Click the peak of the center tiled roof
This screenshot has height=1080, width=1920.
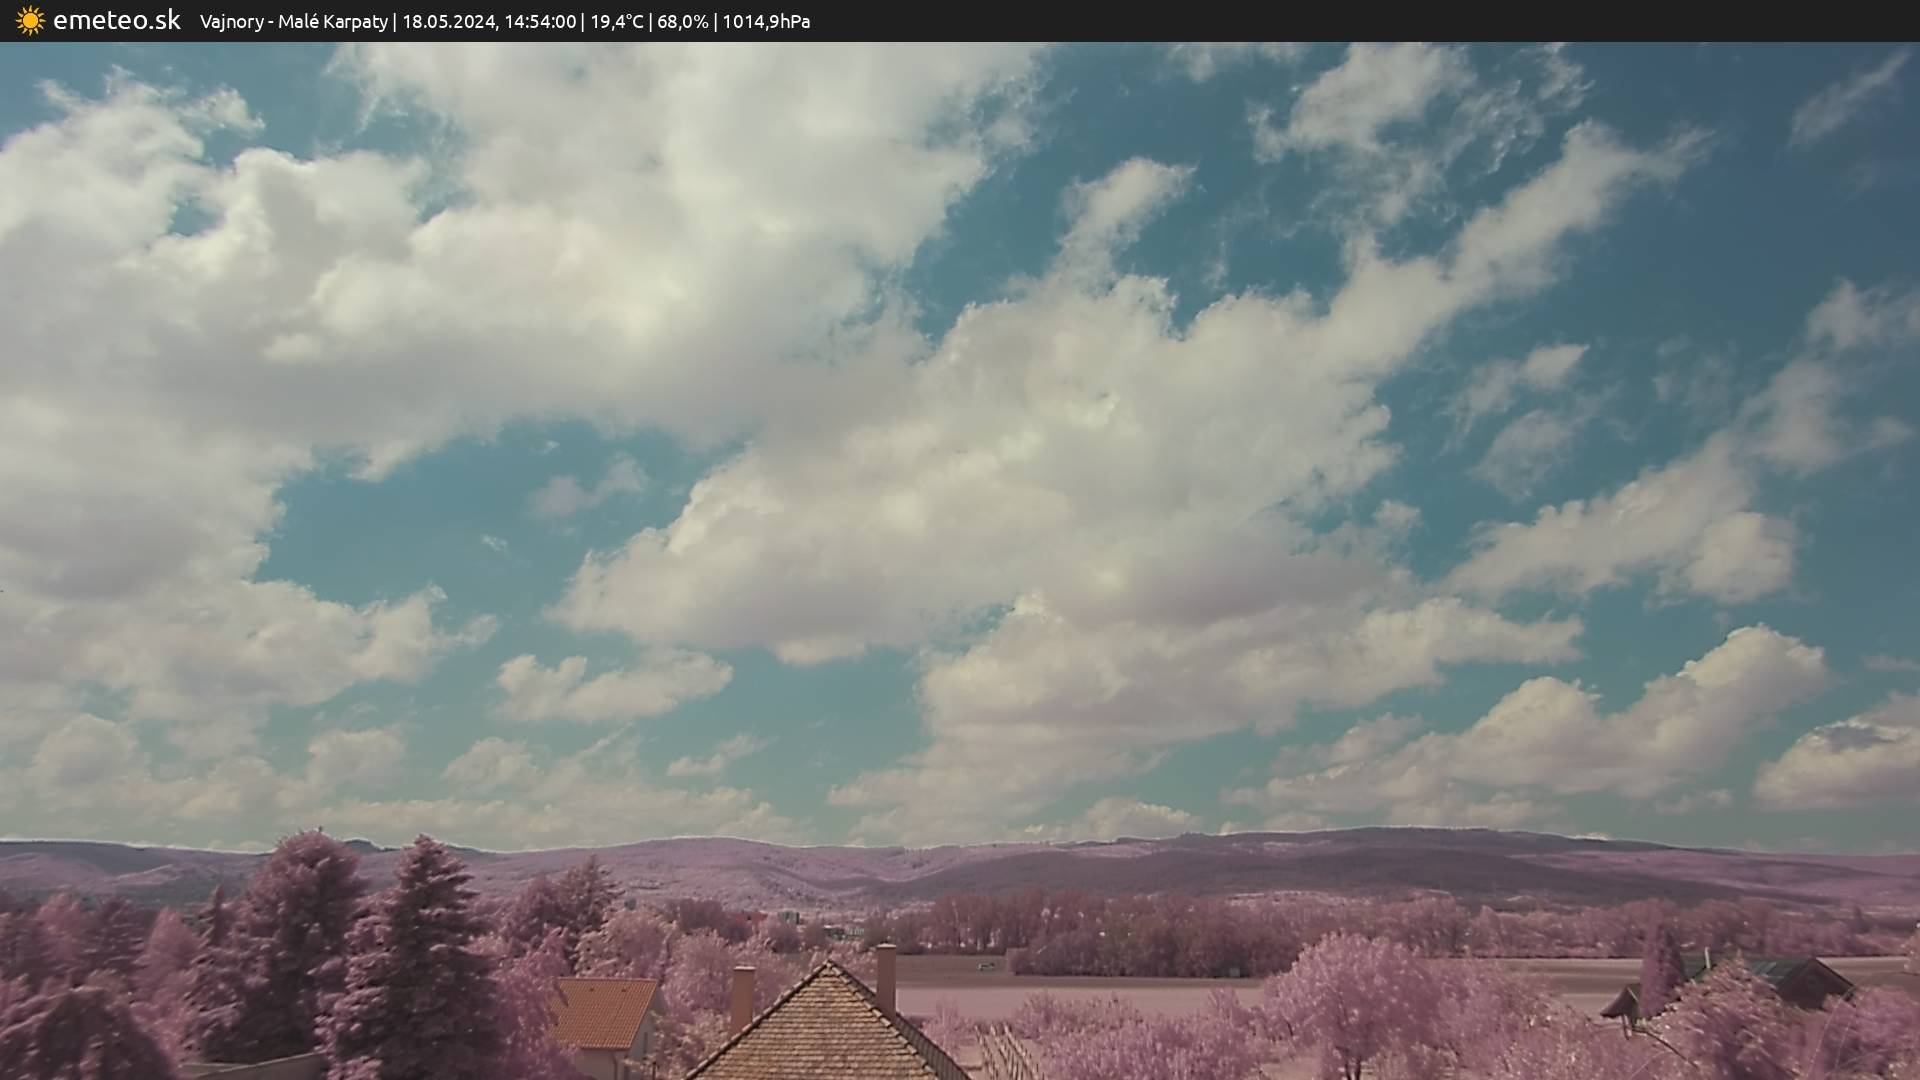click(829, 966)
